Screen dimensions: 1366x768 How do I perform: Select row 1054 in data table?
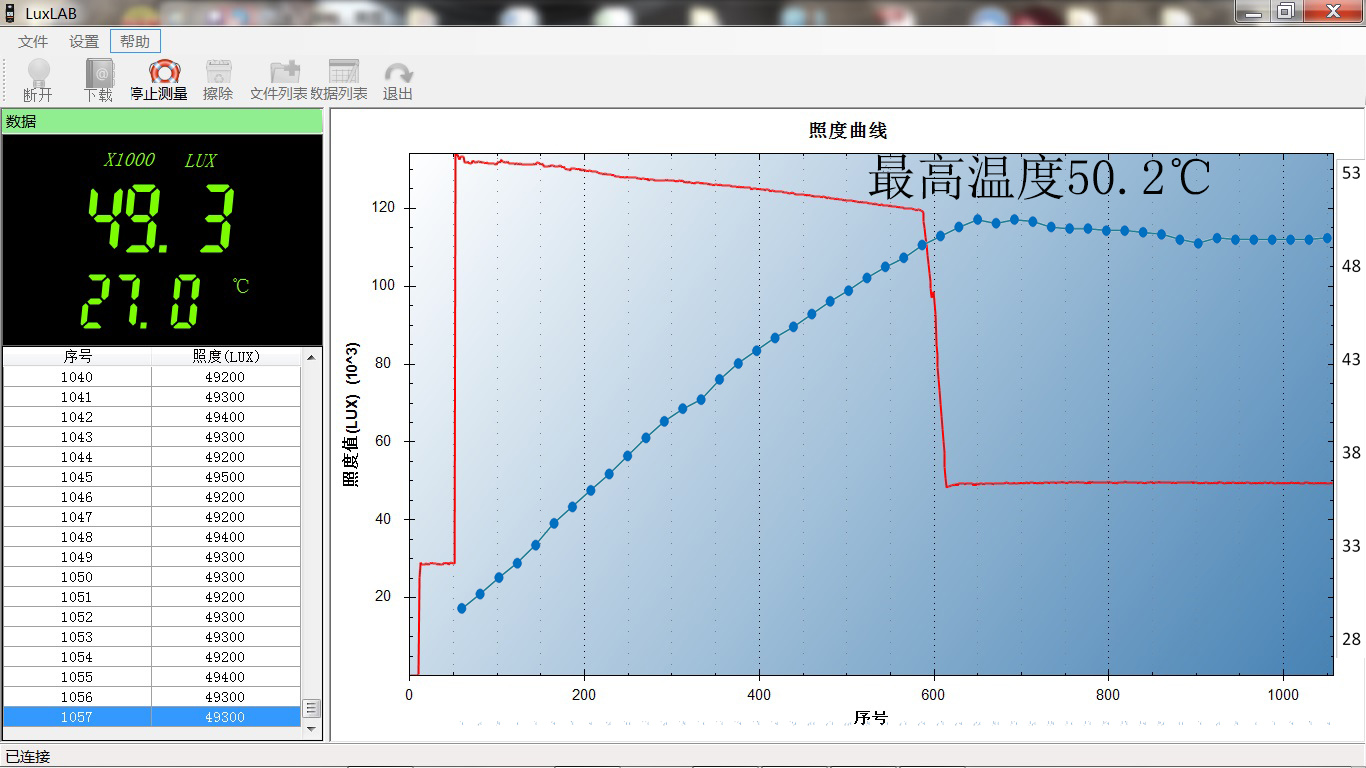[x=152, y=657]
